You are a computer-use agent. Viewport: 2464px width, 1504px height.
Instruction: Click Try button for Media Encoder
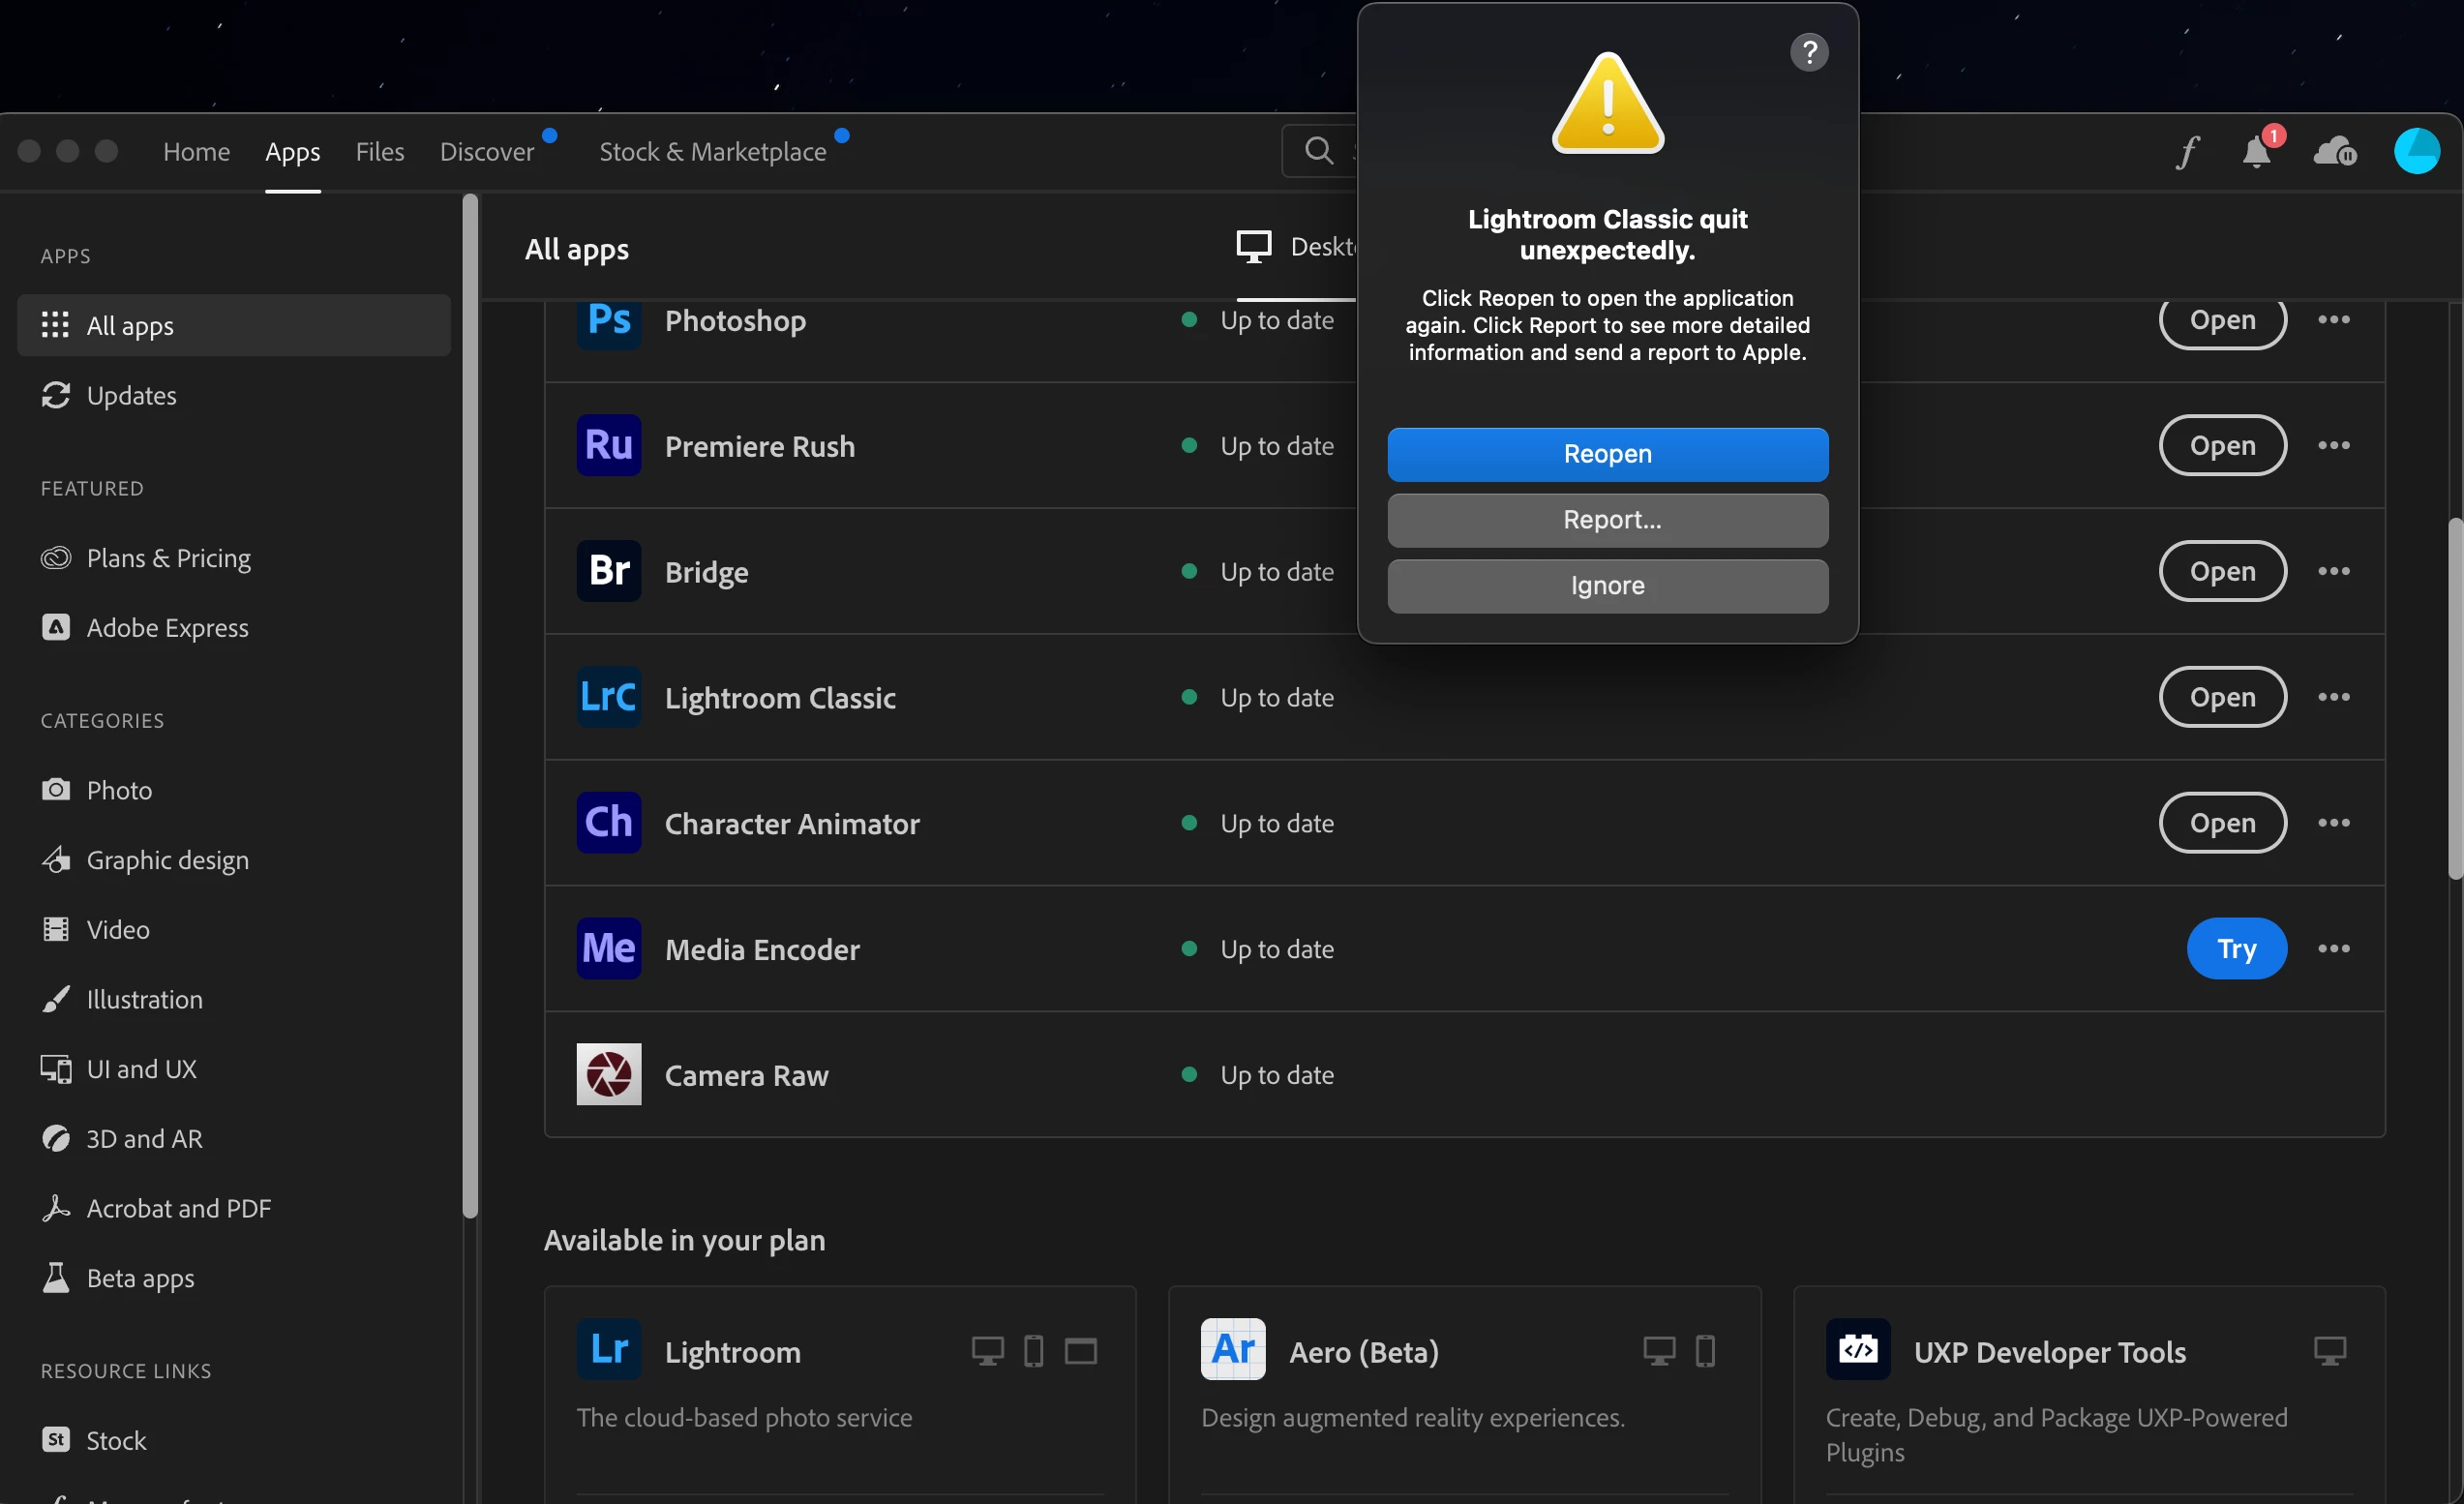[x=2235, y=948]
